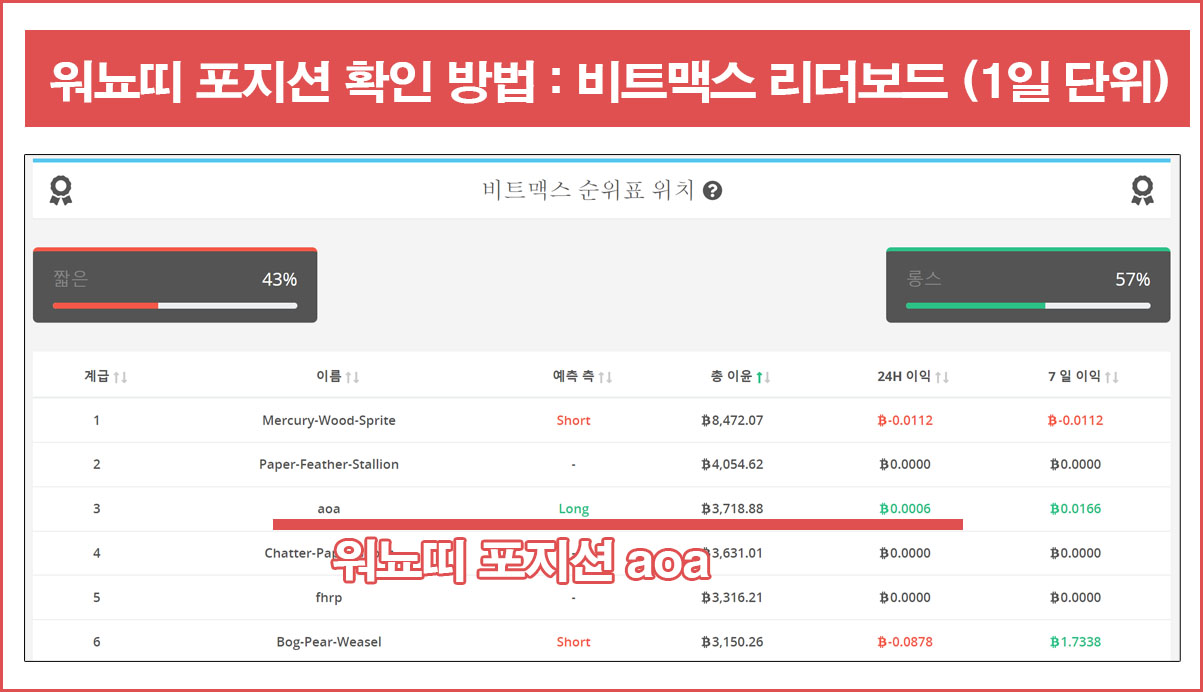Click rank 6 cell
Viewport: 1203px width, 692px height.
(x=97, y=642)
